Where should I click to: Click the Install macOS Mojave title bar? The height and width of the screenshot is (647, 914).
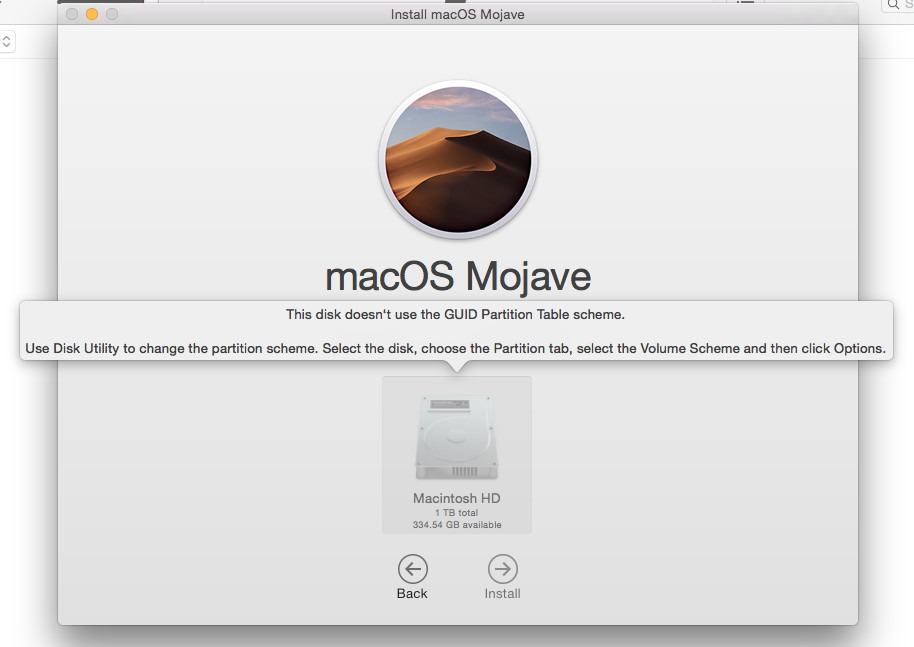(458, 14)
